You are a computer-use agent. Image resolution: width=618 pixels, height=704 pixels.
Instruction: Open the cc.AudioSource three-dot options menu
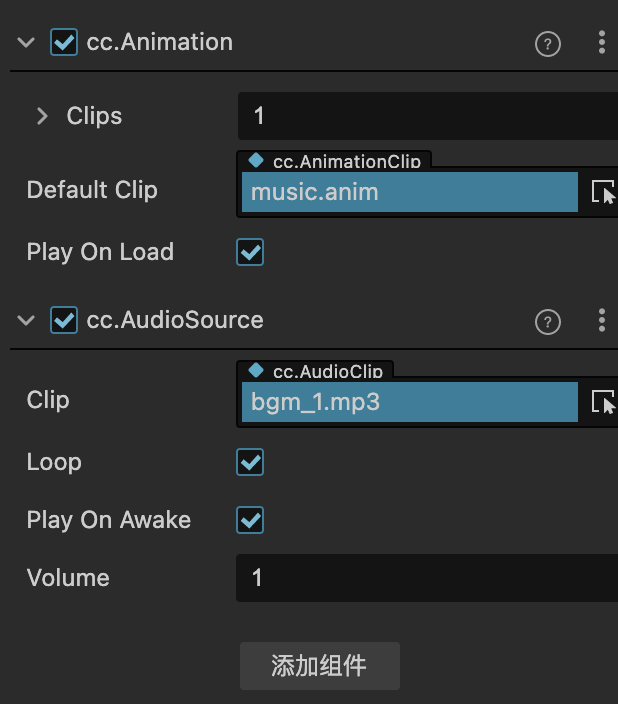tap(601, 320)
